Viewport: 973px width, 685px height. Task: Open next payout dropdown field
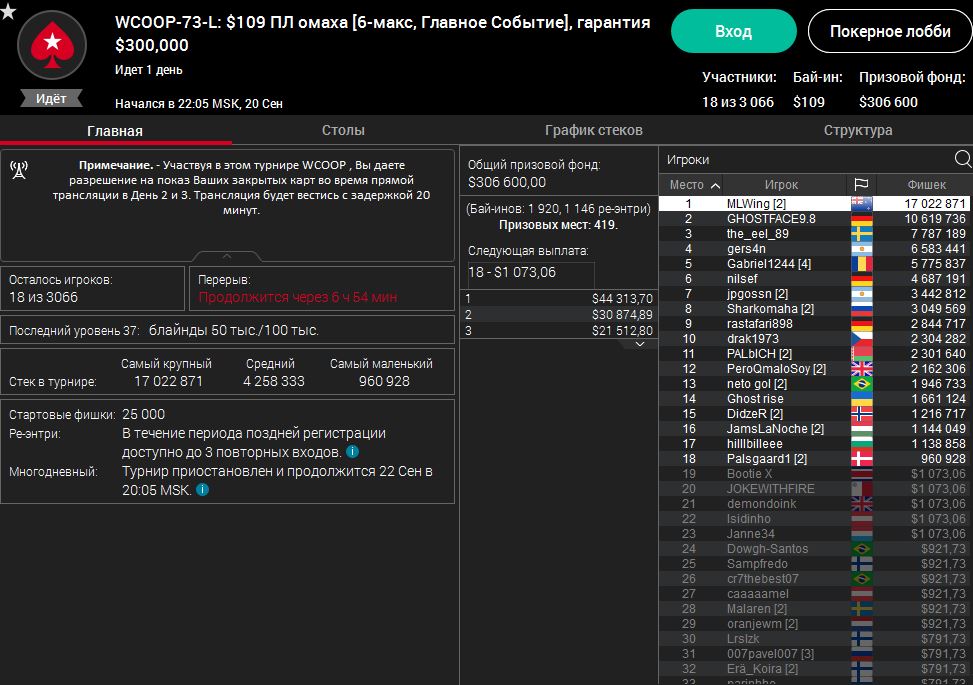pyautogui.click(x=531, y=273)
